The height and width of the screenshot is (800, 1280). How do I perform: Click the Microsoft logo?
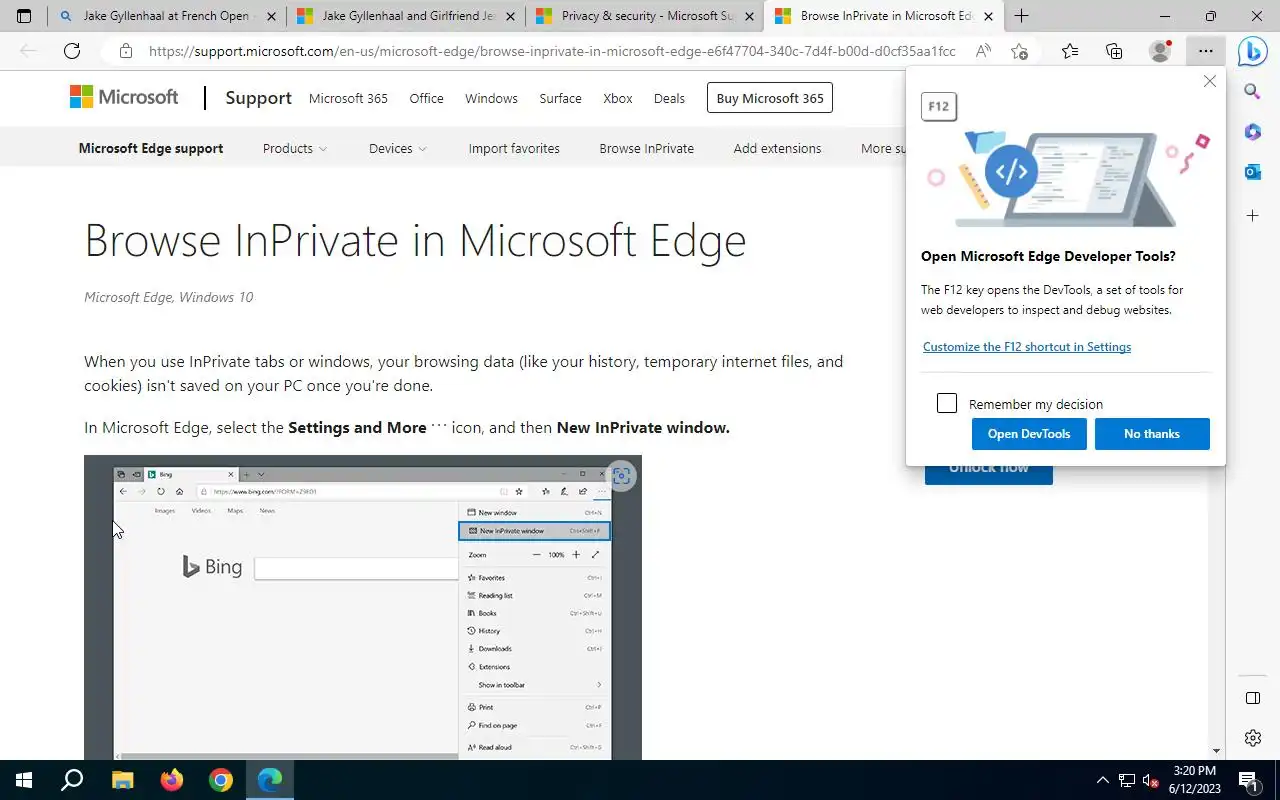(124, 97)
